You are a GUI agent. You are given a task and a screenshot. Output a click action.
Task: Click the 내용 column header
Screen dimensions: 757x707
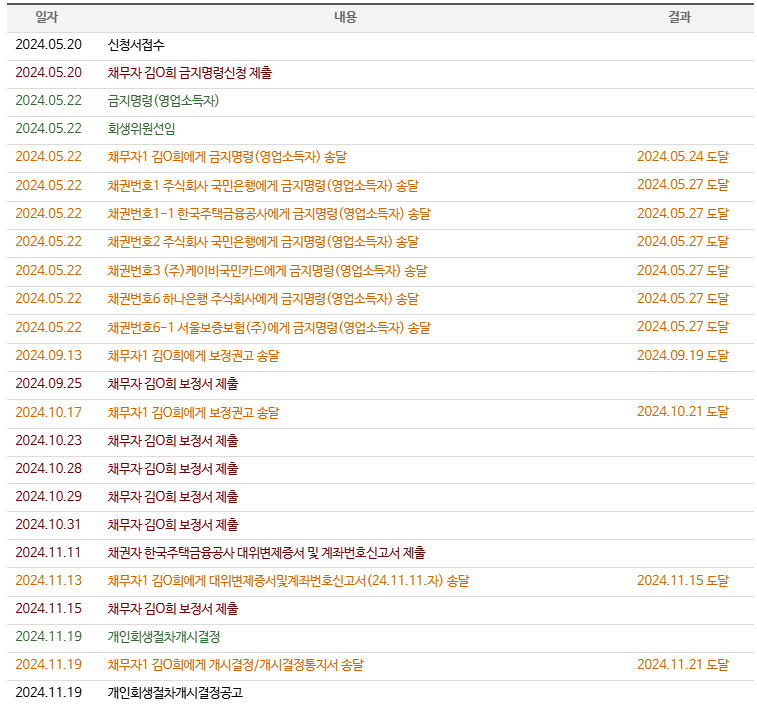345,17
